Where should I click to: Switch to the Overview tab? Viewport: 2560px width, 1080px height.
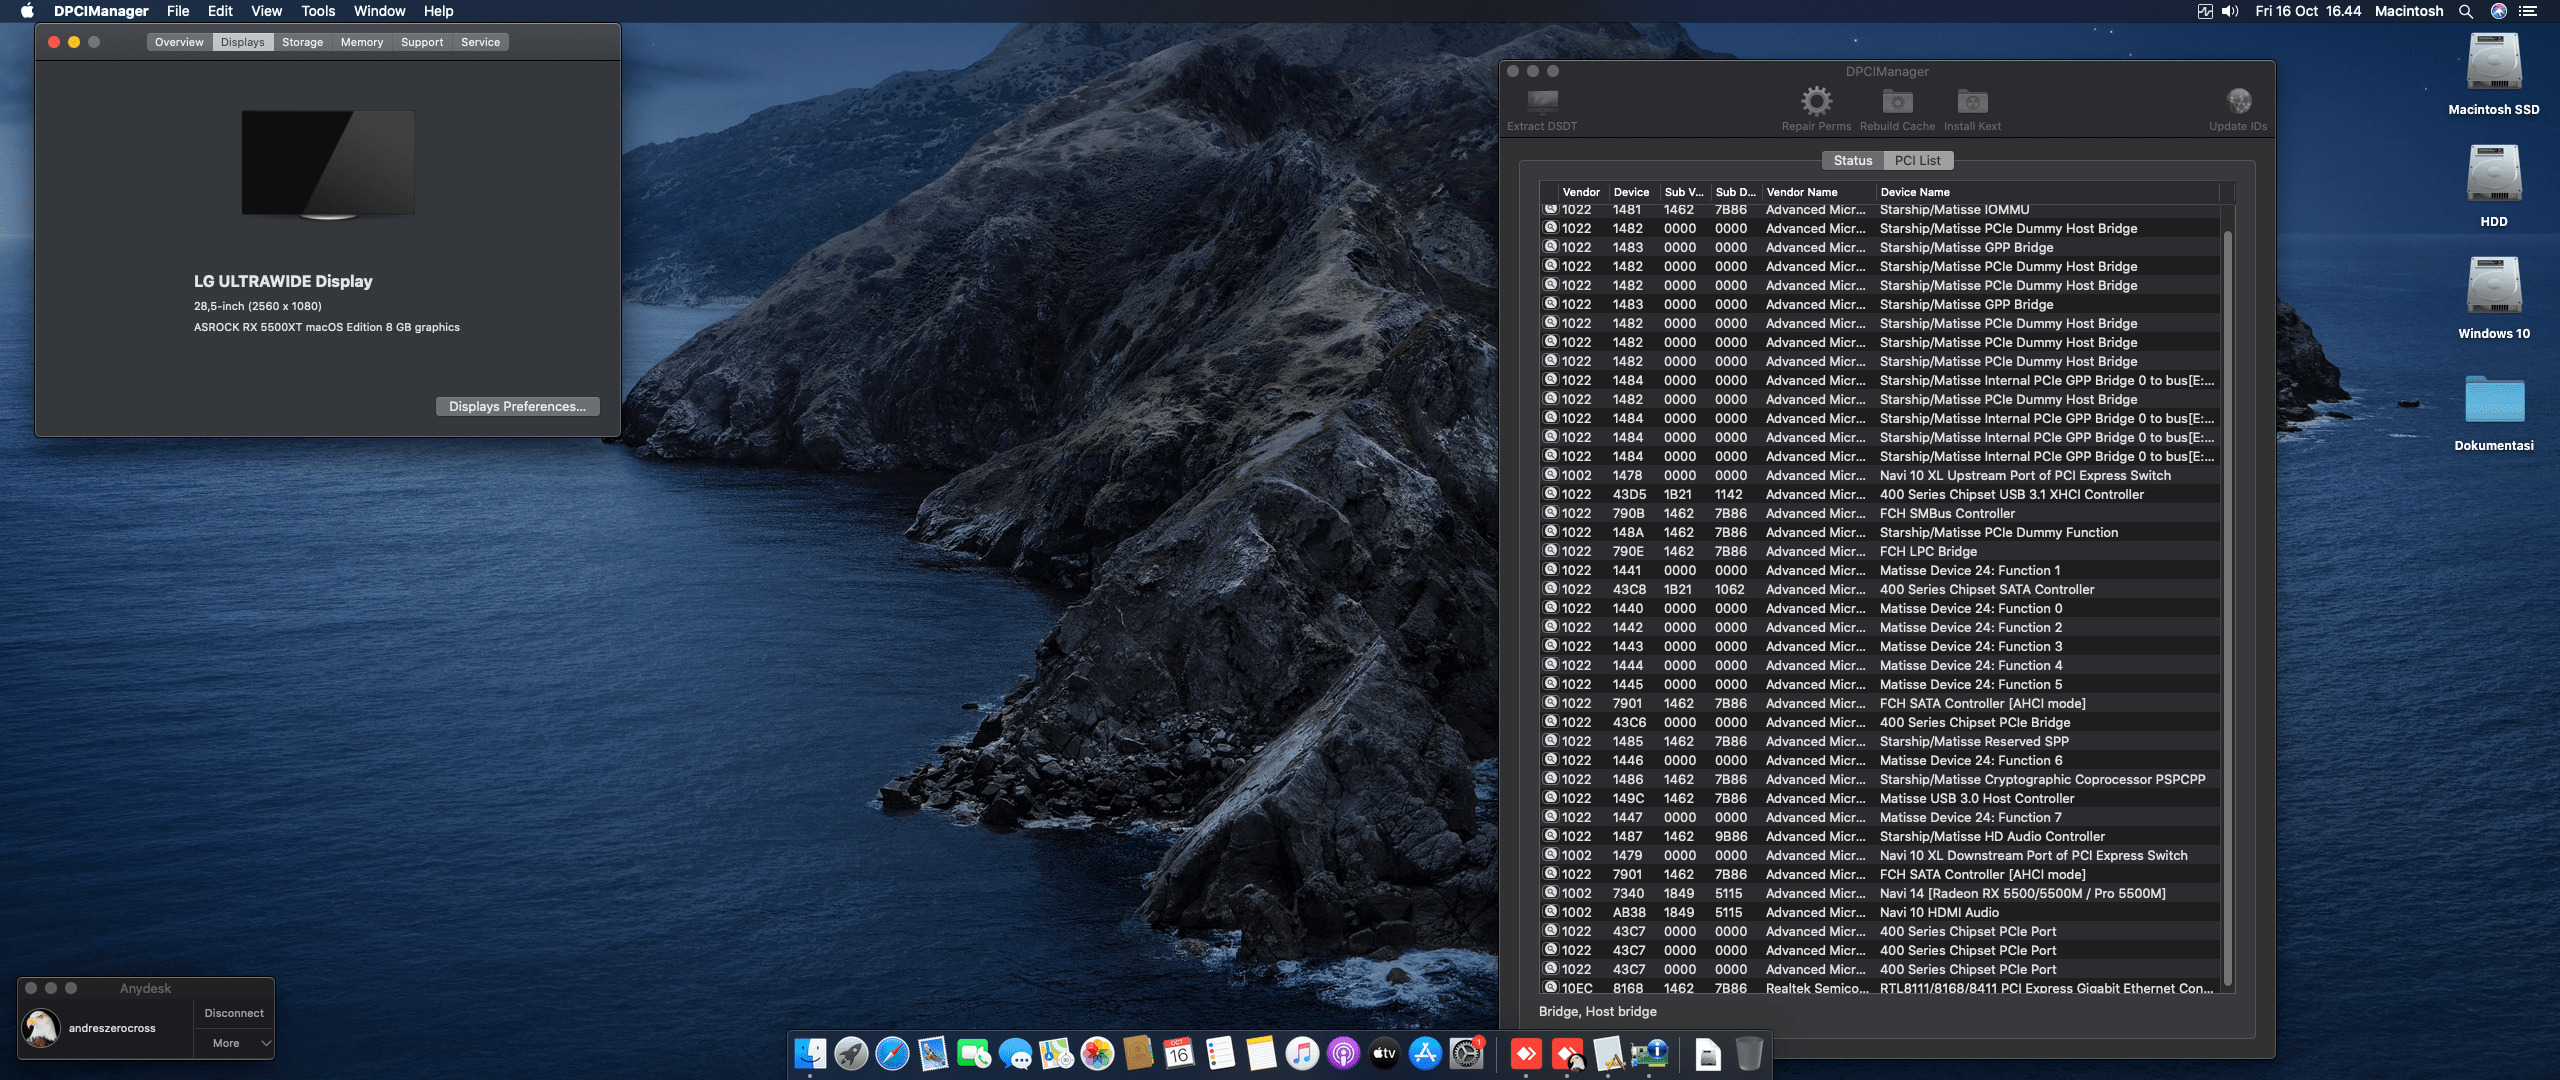point(179,42)
